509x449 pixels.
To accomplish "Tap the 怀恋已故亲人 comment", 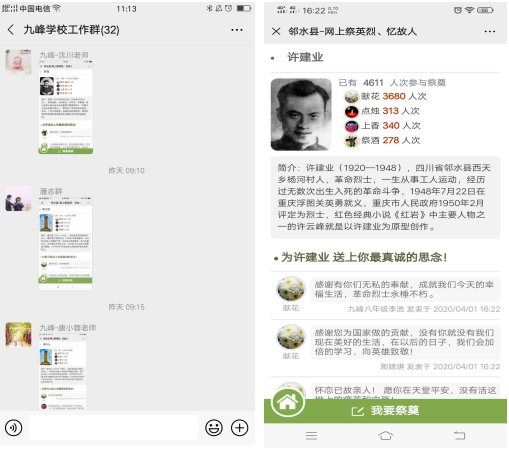I will click(x=405, y=392).
